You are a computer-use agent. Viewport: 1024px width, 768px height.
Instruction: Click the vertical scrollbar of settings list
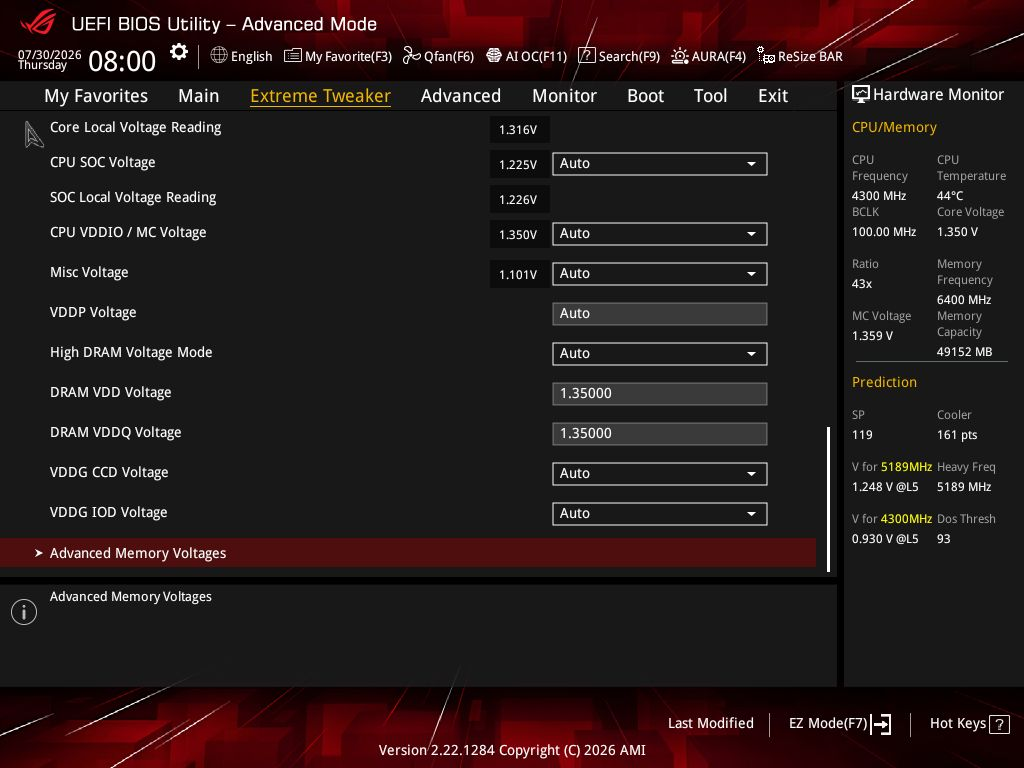[828, 500]
